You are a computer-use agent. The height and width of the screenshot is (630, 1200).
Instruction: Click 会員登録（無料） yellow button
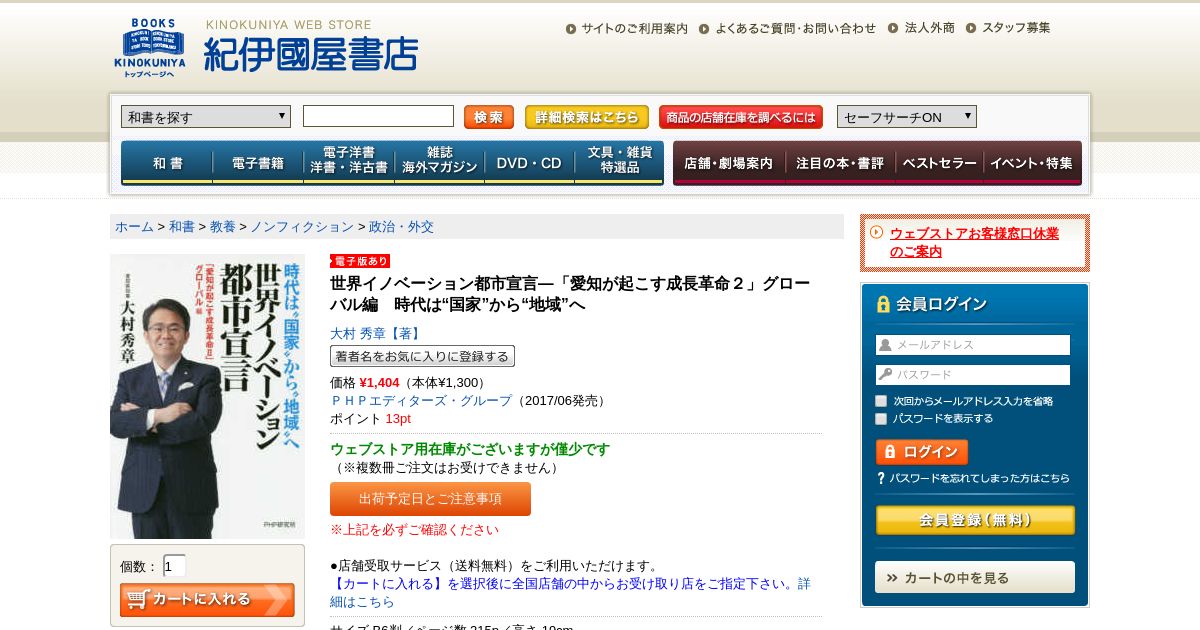[x=975, y=520]
